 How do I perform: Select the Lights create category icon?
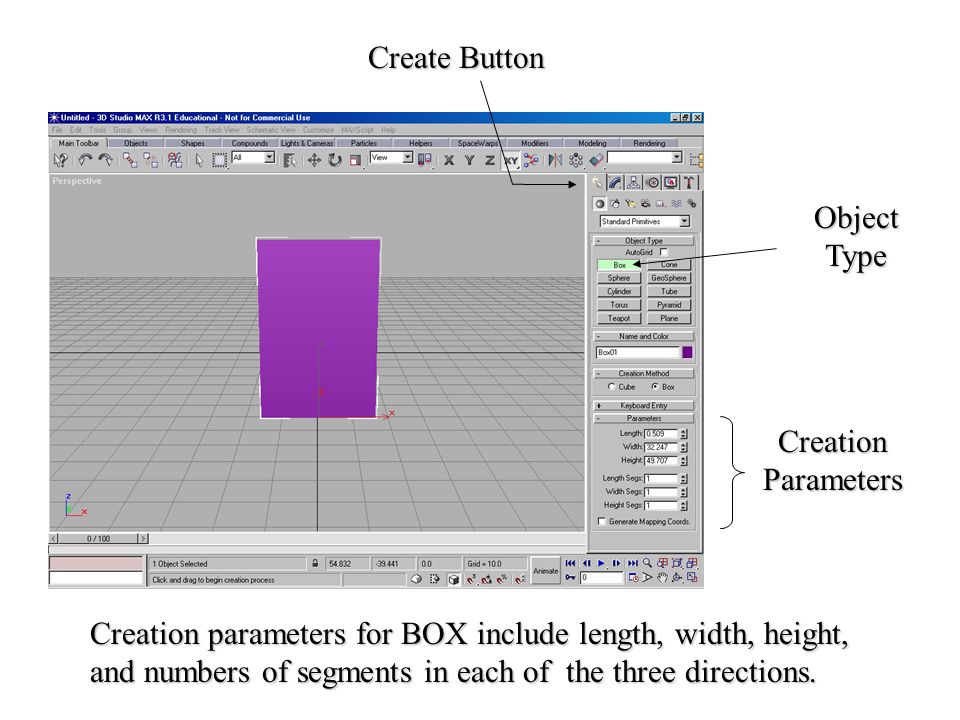coord(630,204)
